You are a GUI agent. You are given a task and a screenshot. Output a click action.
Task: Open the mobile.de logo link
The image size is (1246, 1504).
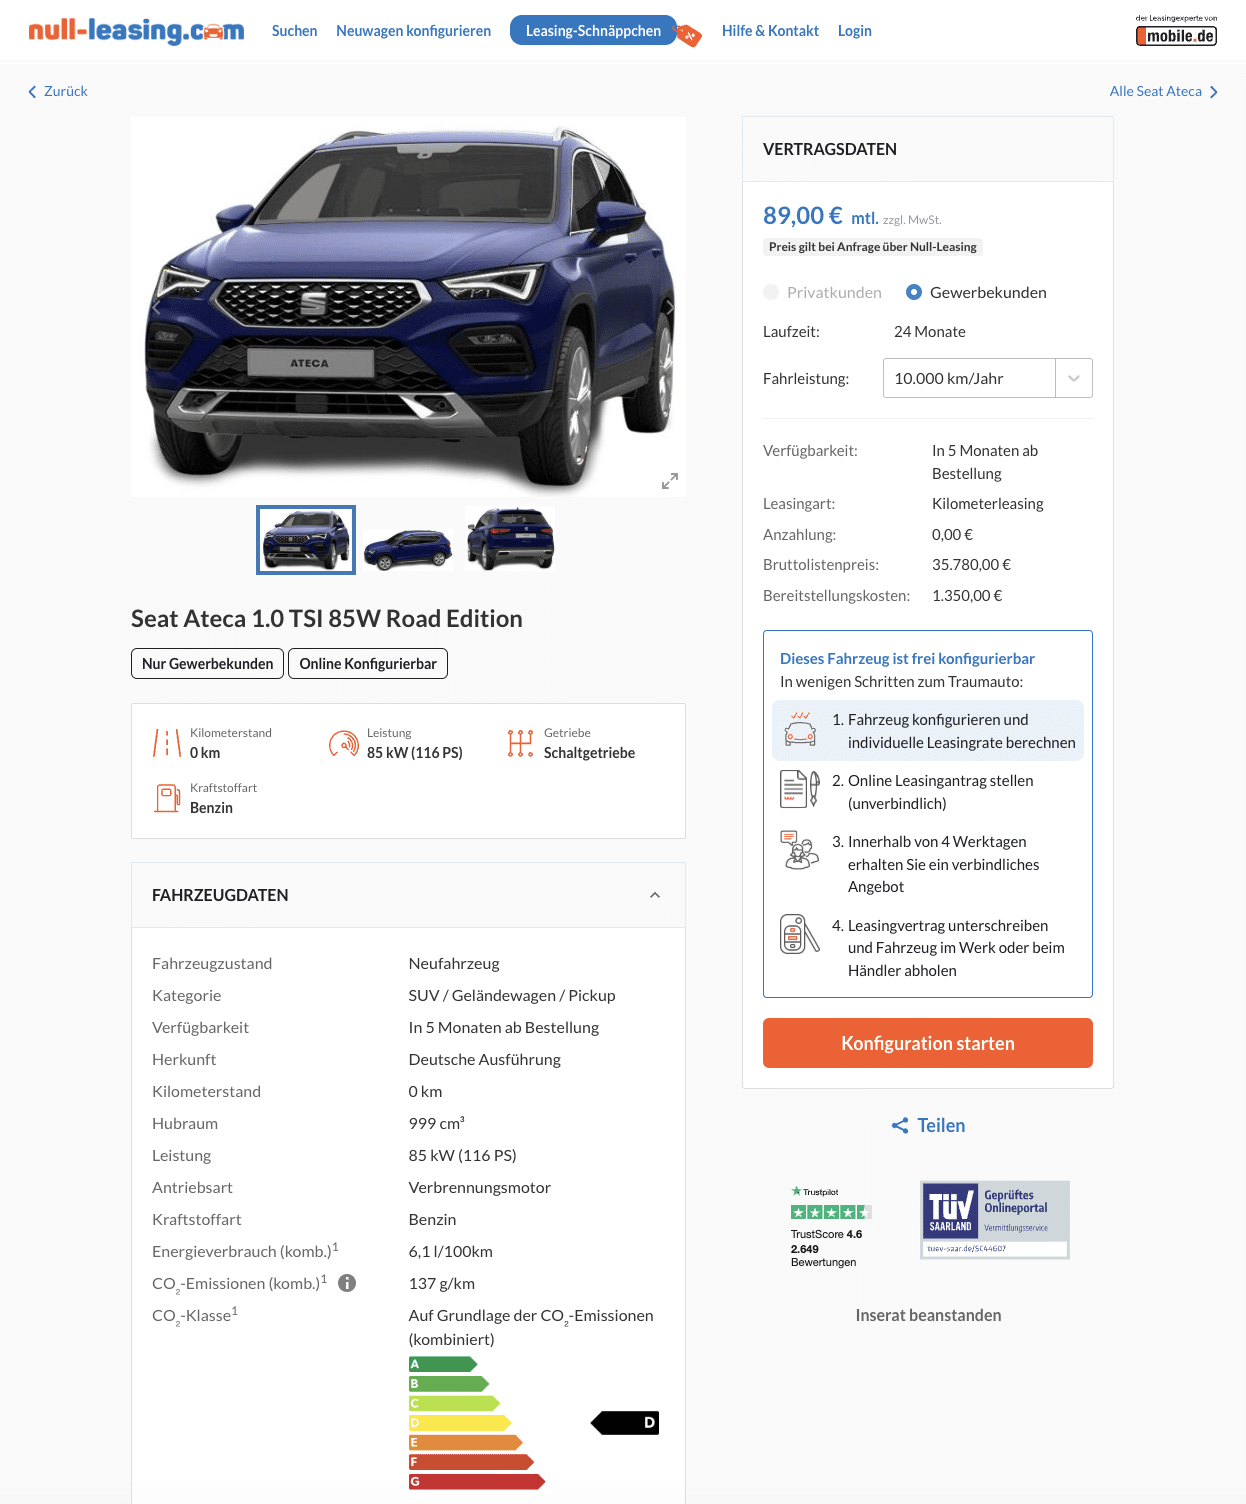click(1176, 31)
